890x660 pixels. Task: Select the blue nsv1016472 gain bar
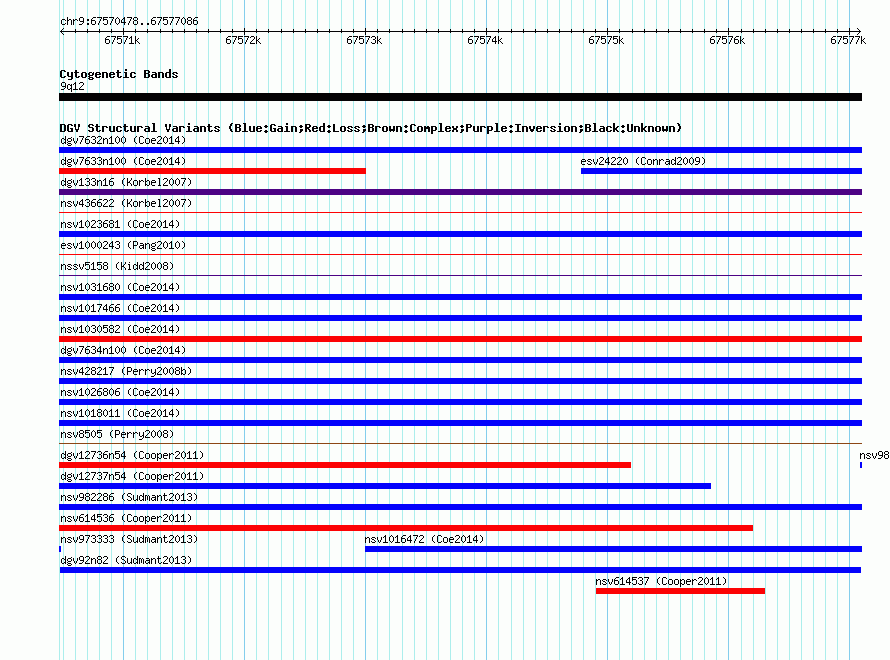(x=614, y=549)
